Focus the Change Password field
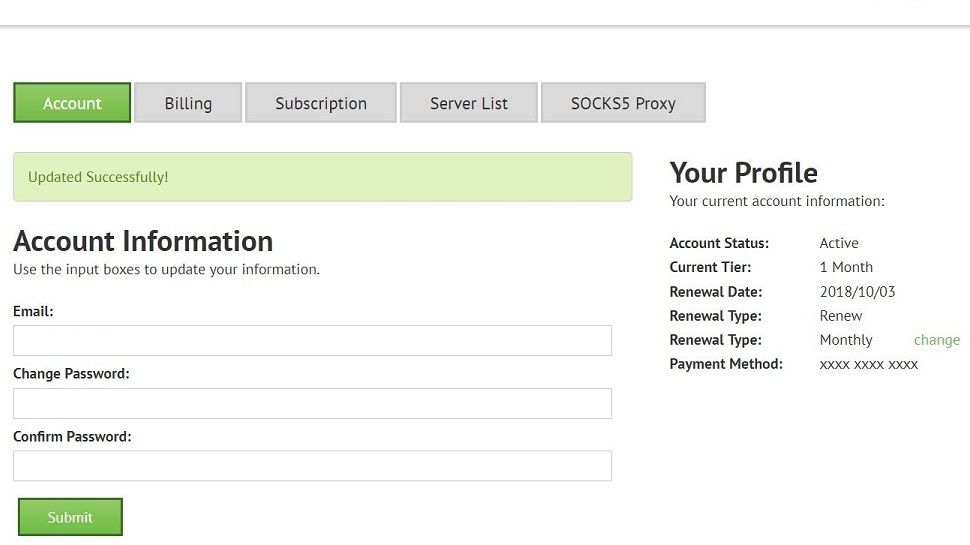Viewport: 970px width, 545px height. pos(312,403)
